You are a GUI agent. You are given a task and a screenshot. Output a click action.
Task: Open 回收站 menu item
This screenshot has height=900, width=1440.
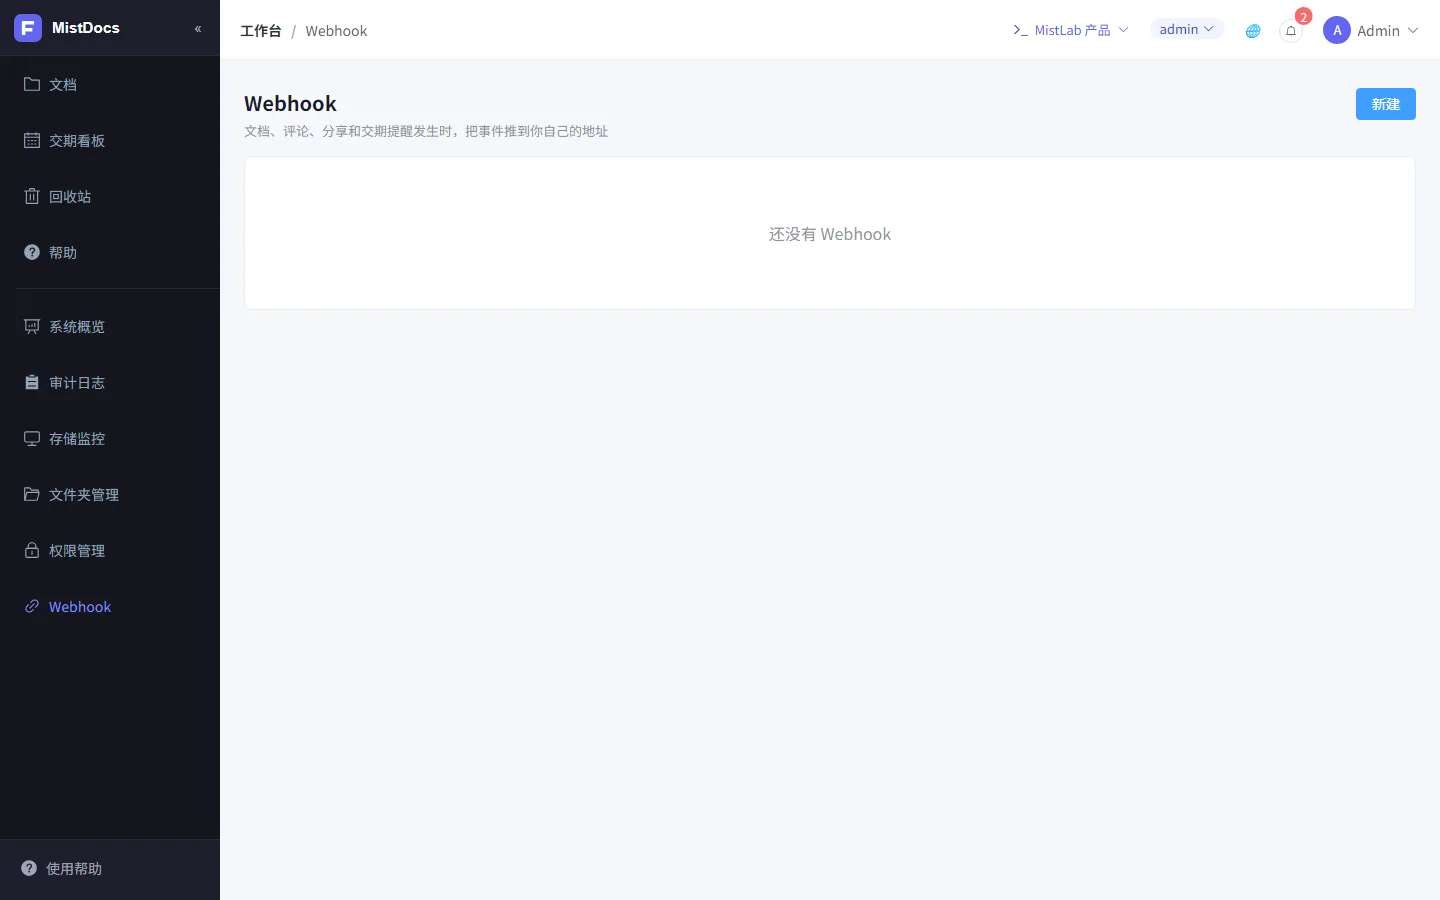click(x=110, y=196)
